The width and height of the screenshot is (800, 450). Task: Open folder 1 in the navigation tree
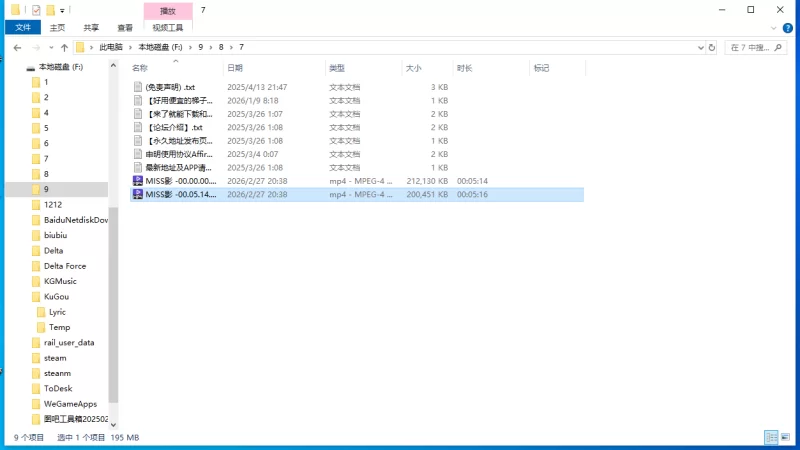coord(46,82)
